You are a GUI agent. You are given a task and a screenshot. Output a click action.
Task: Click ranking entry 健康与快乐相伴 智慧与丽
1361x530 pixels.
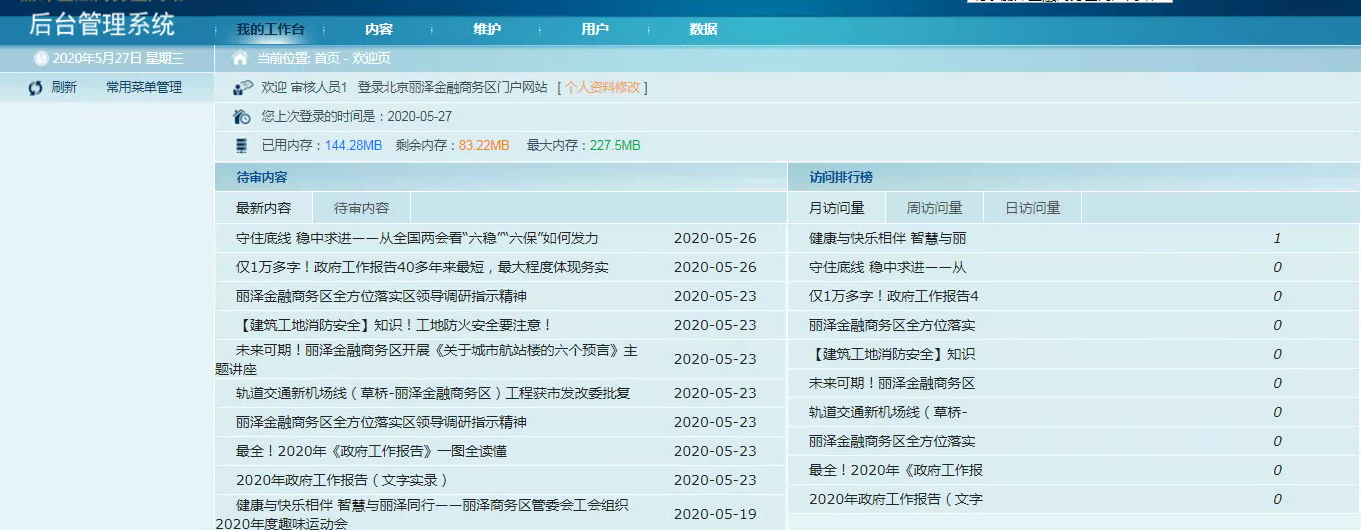(x=888, y=239)
